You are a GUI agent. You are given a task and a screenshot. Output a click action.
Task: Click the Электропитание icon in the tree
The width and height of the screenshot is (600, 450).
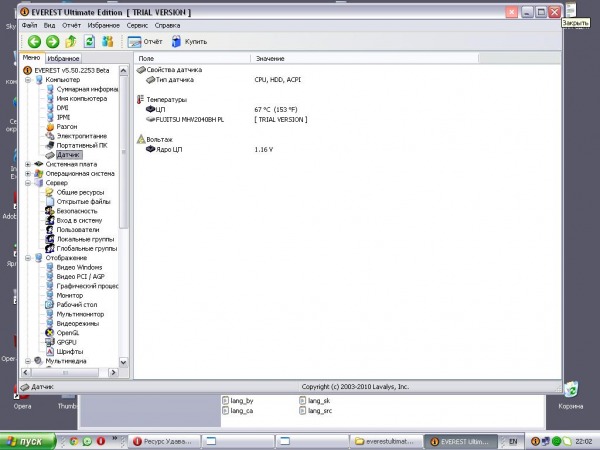point(50,136)
